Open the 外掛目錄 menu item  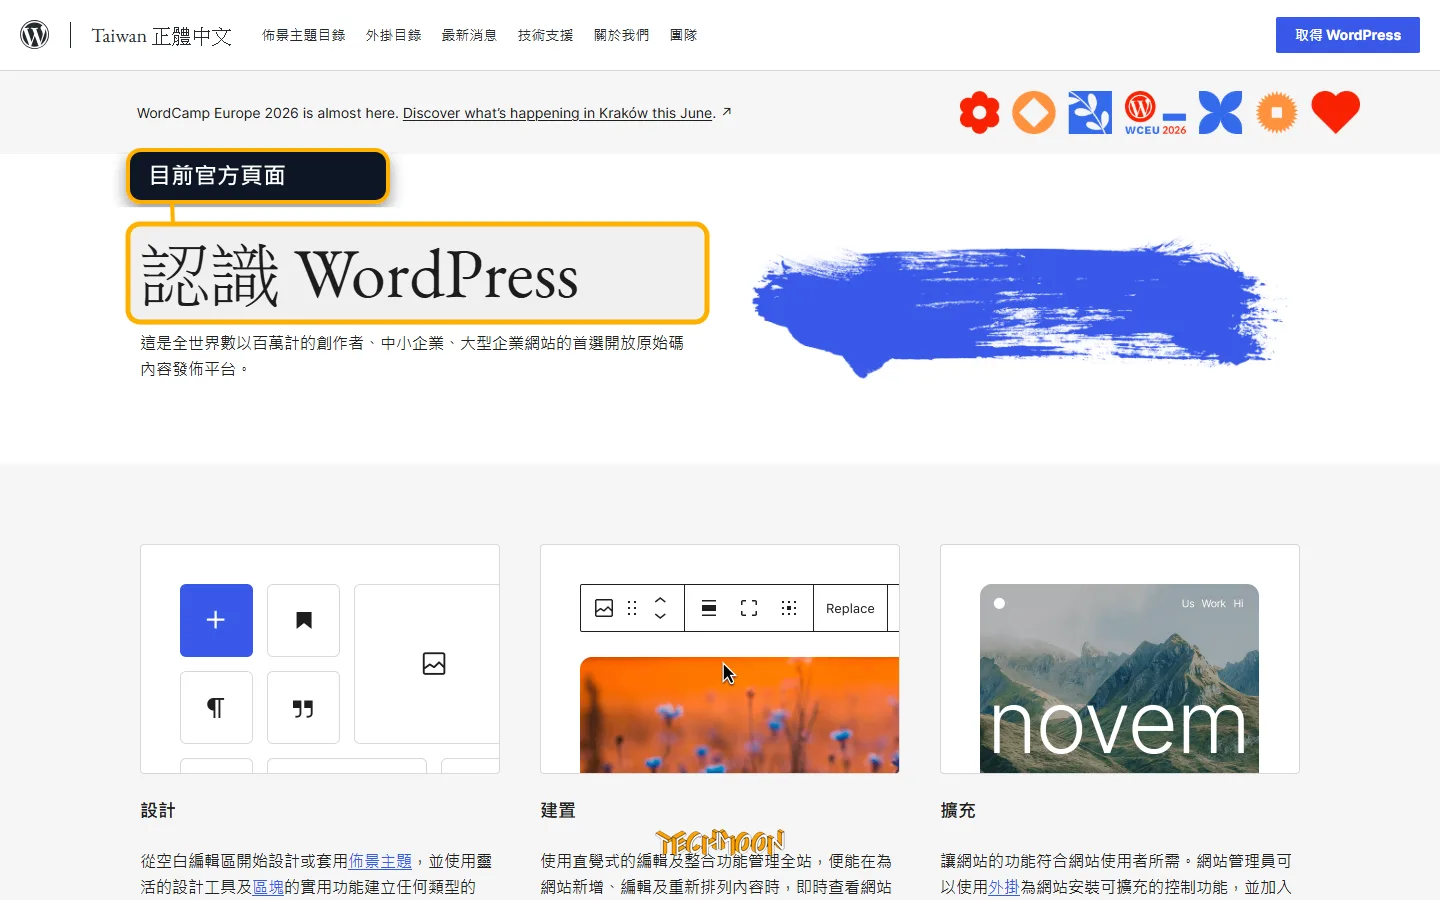[394, 35]
